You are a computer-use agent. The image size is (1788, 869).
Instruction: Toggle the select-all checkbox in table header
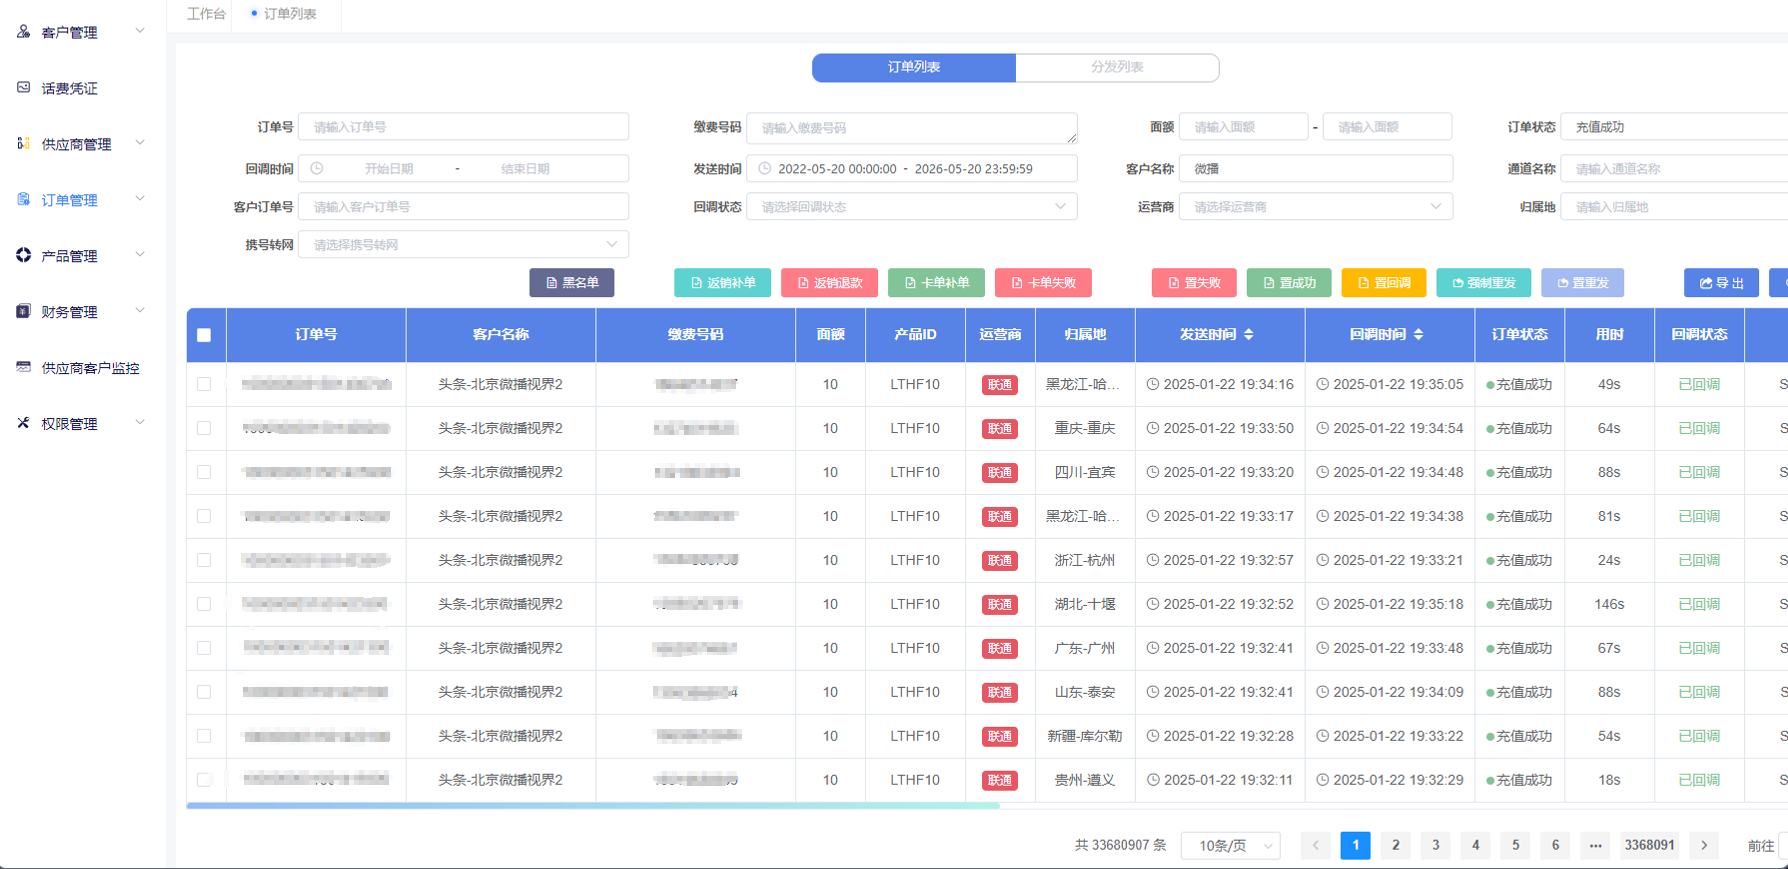[x=204, y=335]
